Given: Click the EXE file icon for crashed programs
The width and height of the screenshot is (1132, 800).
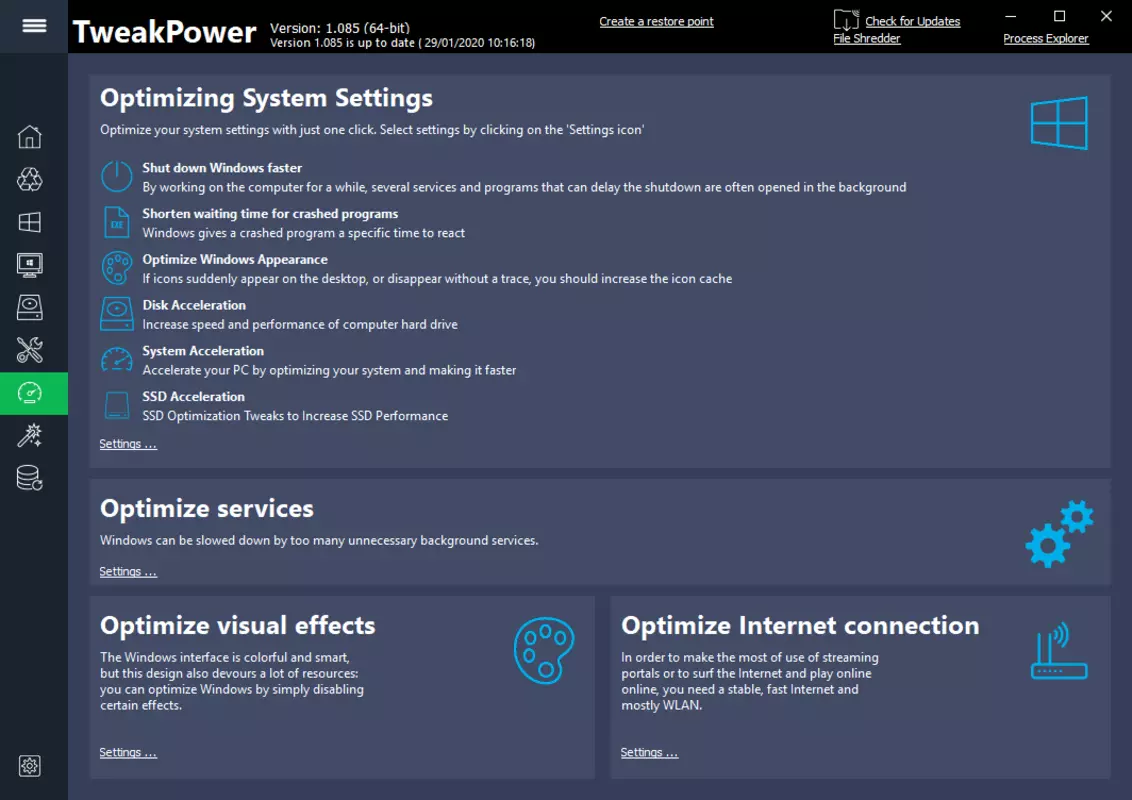Looking at the screenshot, I should click(116, 222).
